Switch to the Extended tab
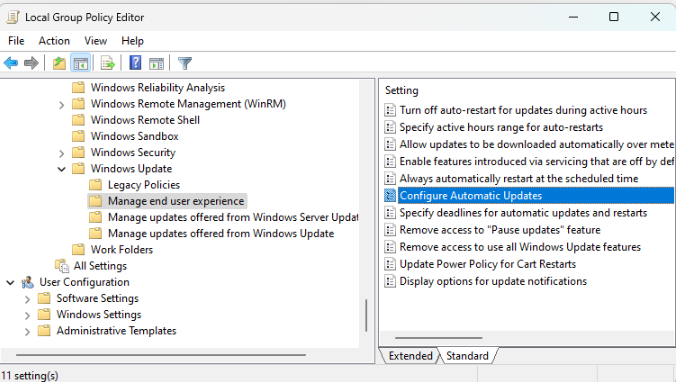Viewport: 680px width, 382px height. pos(410,356)
